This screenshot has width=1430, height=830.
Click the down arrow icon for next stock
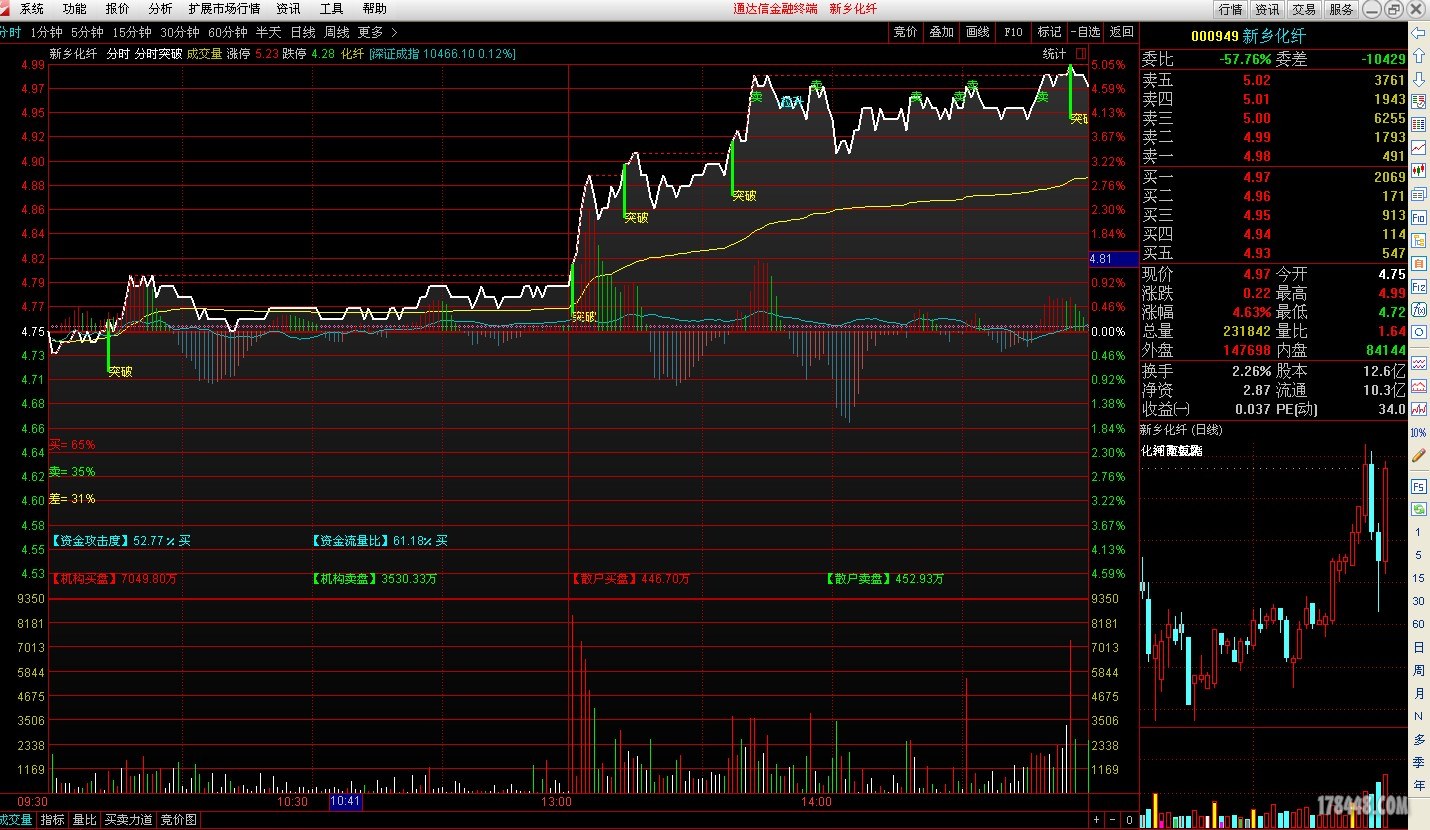(1418, 78)
